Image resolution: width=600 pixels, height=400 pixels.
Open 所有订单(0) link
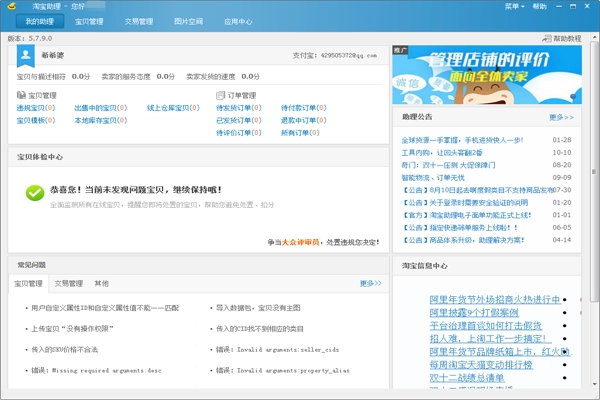point(300,133)
